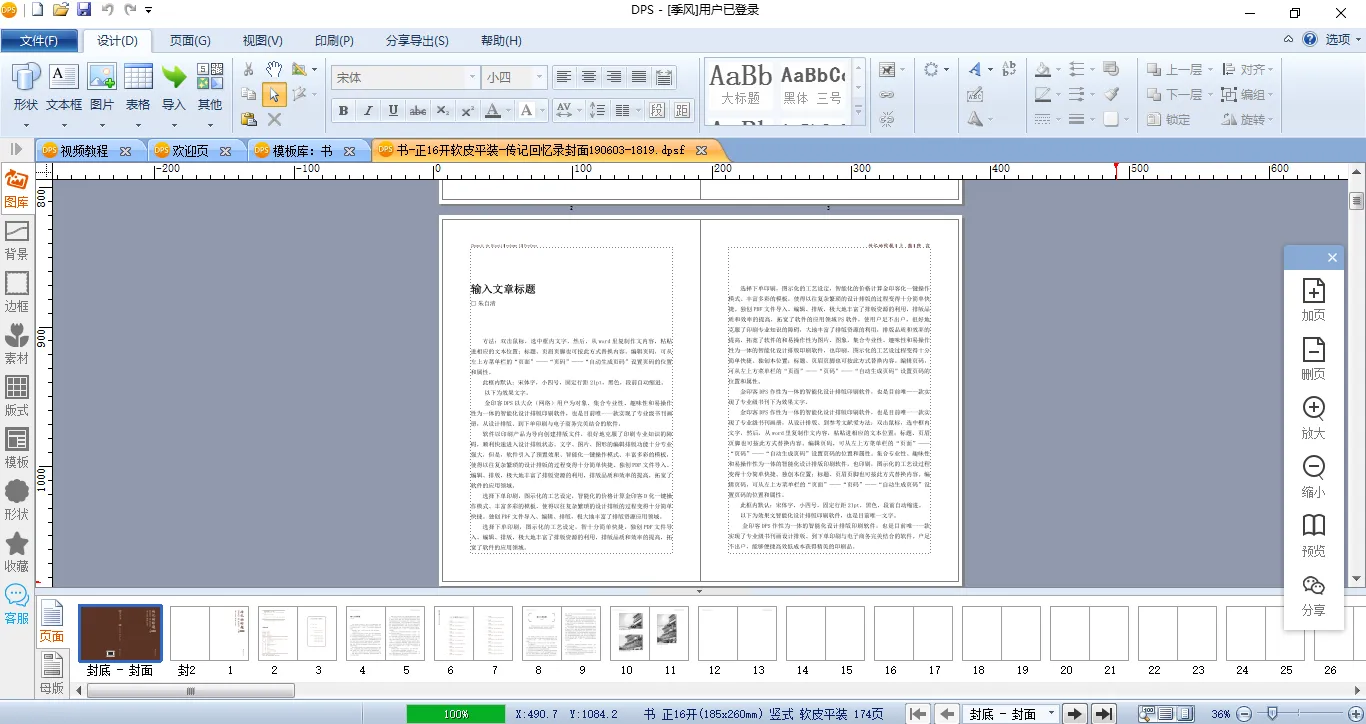Click the zoom slider in status bar
1366x724 pixels.
click(x=1271, y=714)
